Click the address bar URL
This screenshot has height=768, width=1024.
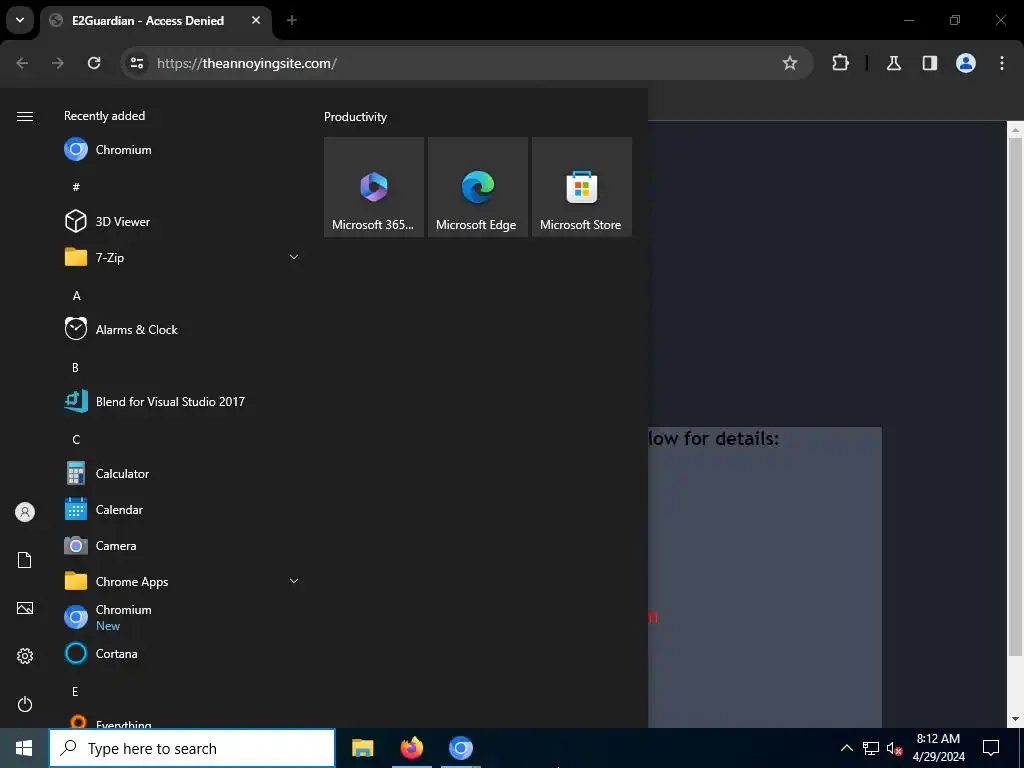[247, 63]
